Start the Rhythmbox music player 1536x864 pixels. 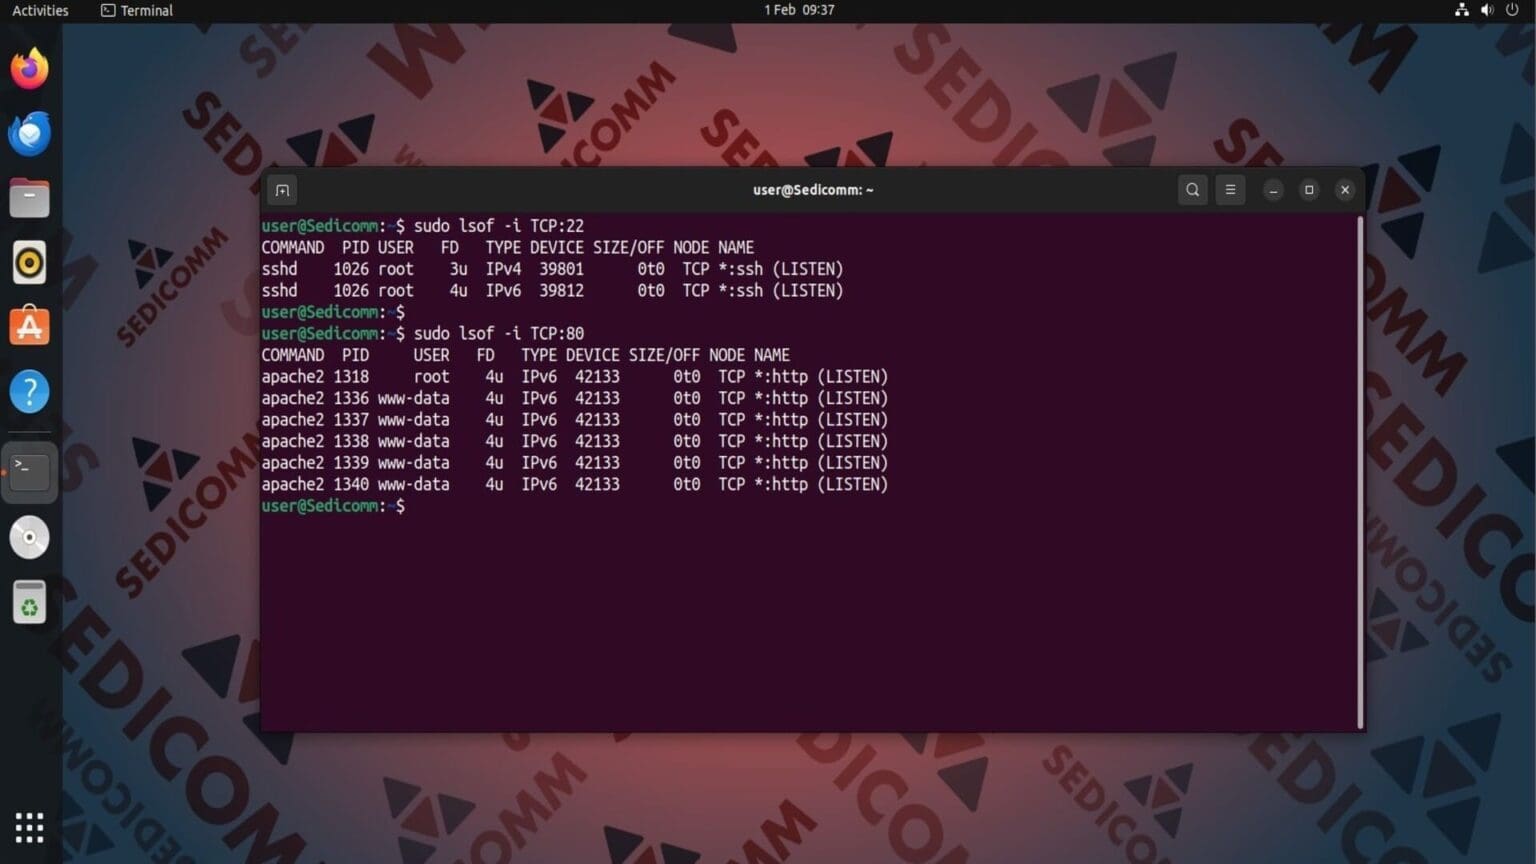pyautogui.click(x=29, y=261)
